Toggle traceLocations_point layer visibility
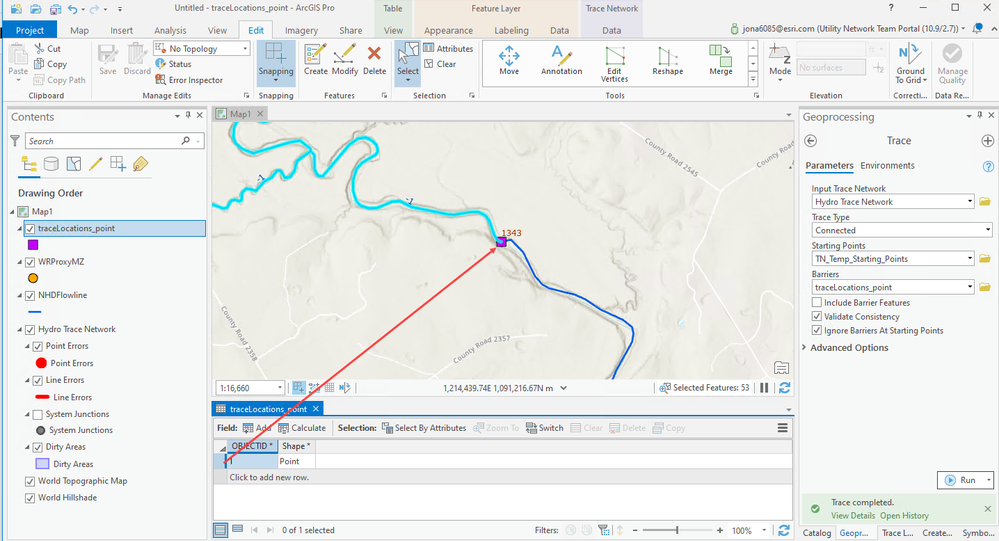Viewport: 999px width, 541px height. pos(30,228)
